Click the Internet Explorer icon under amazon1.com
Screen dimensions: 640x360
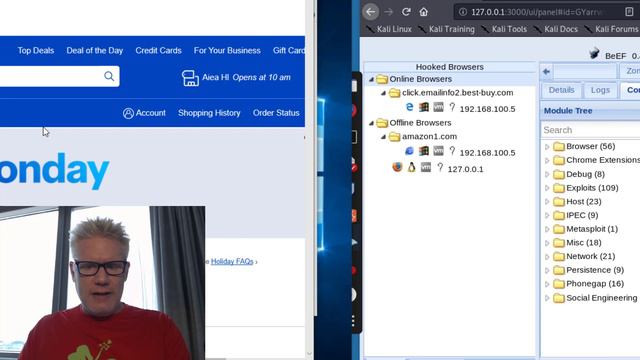pyautogui.click(x=409, y=151)
